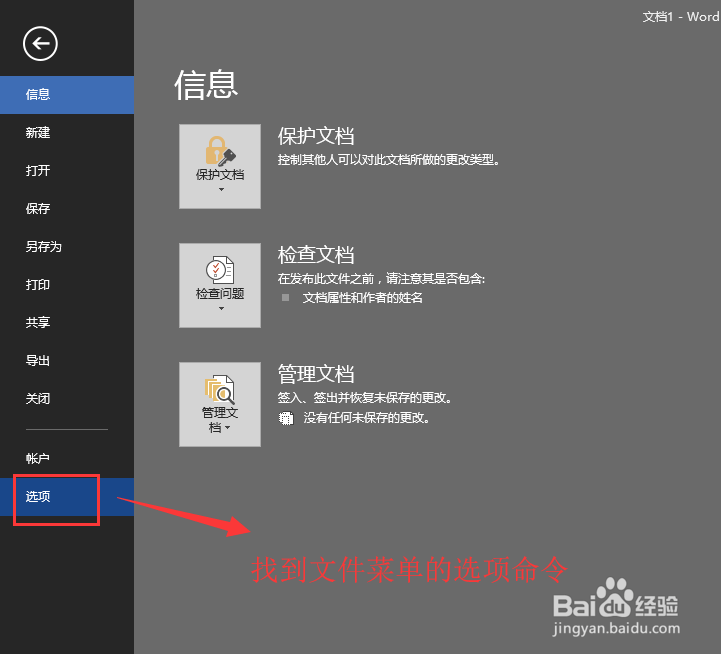Click the 保护文档 heading text
Viewport: 721px width, 654px height.
[x=316, y=136]
